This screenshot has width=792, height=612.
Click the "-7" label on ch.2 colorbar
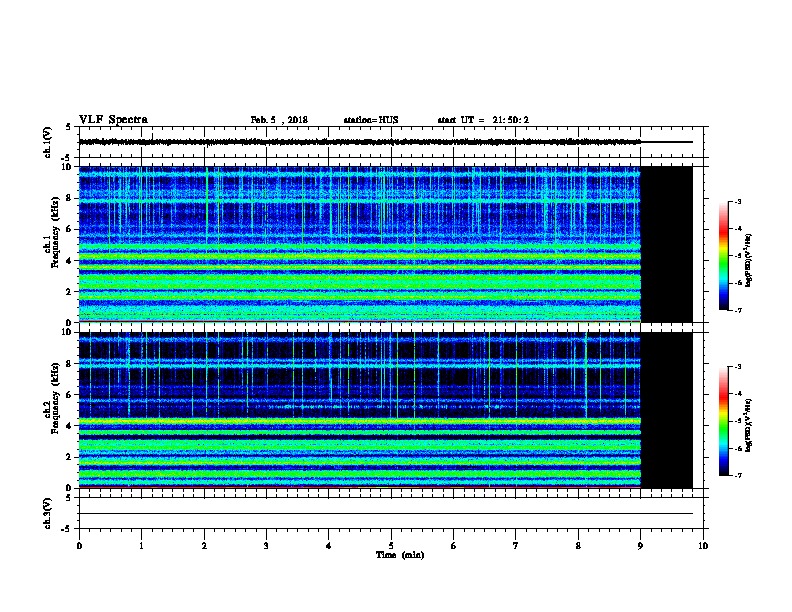tap(738, 476)
